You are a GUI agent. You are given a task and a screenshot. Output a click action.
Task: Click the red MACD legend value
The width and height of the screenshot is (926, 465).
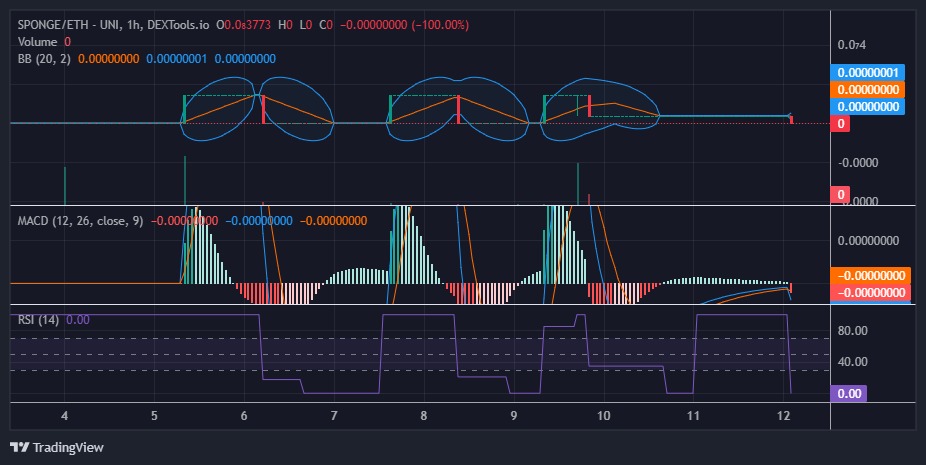[184, 221]
